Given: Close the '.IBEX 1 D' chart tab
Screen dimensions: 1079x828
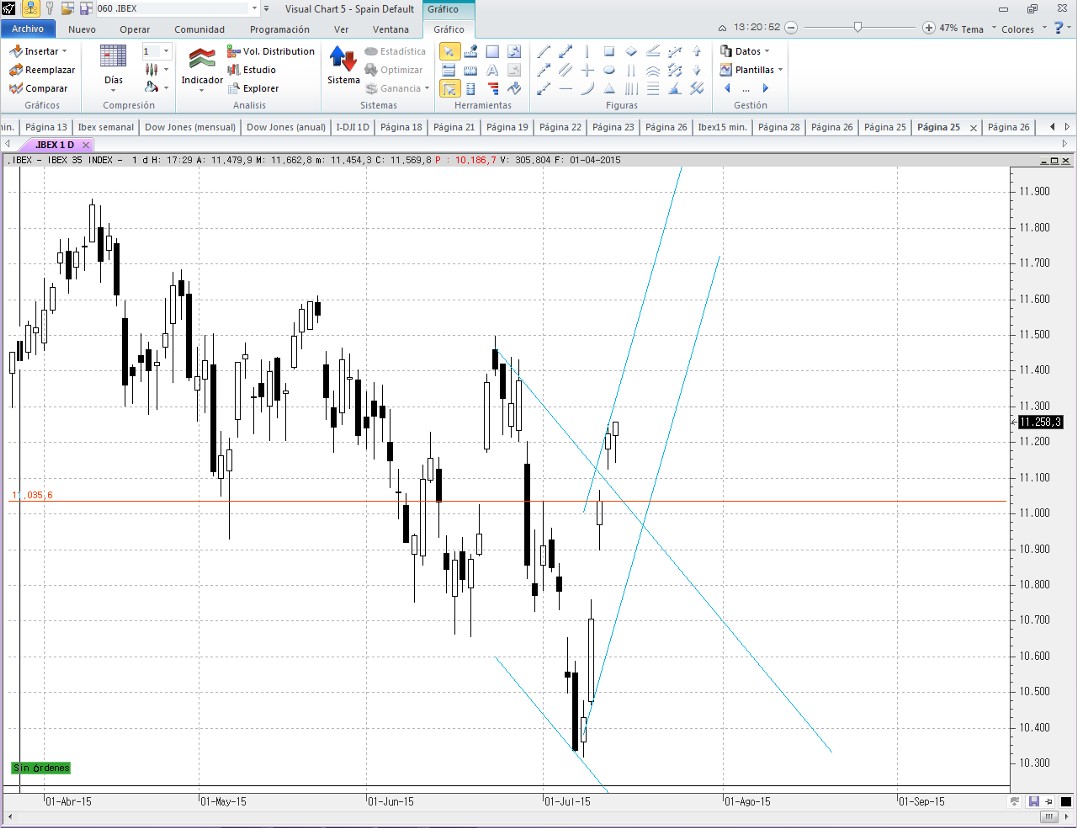Looking at the screenshot, I should pos(86,145).
